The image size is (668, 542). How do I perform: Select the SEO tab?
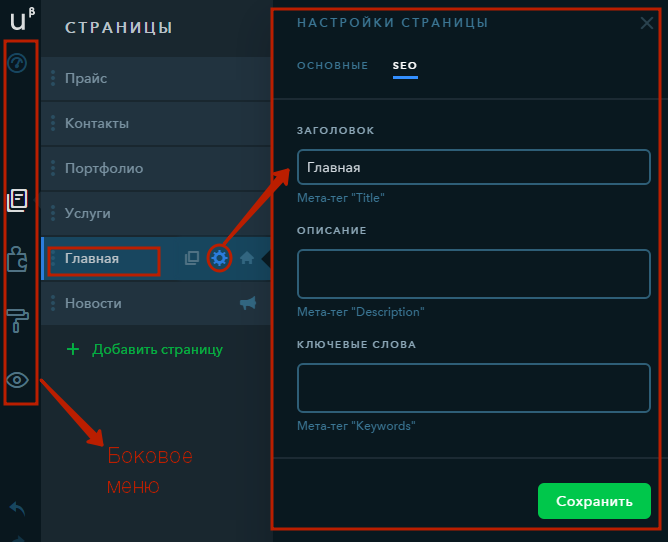[405, 66]
